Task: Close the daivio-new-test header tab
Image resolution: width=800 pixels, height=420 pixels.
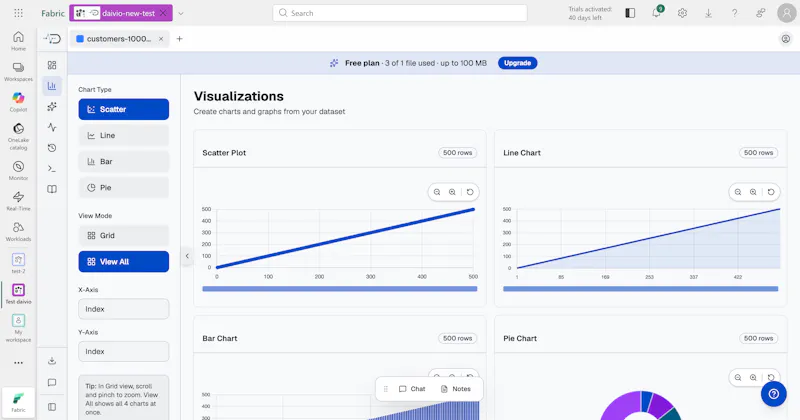Action: click(x=163, y=13)
